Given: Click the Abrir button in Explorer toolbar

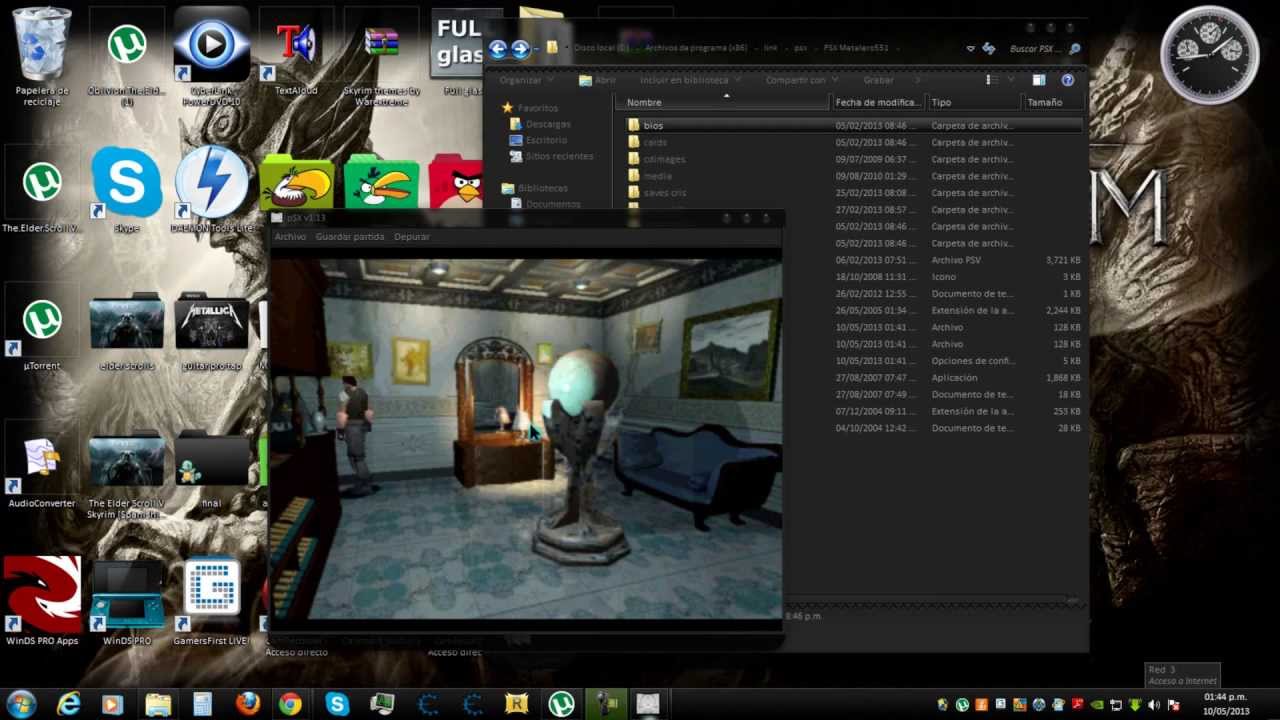Looking at the screenshot, I should point(598,80).
